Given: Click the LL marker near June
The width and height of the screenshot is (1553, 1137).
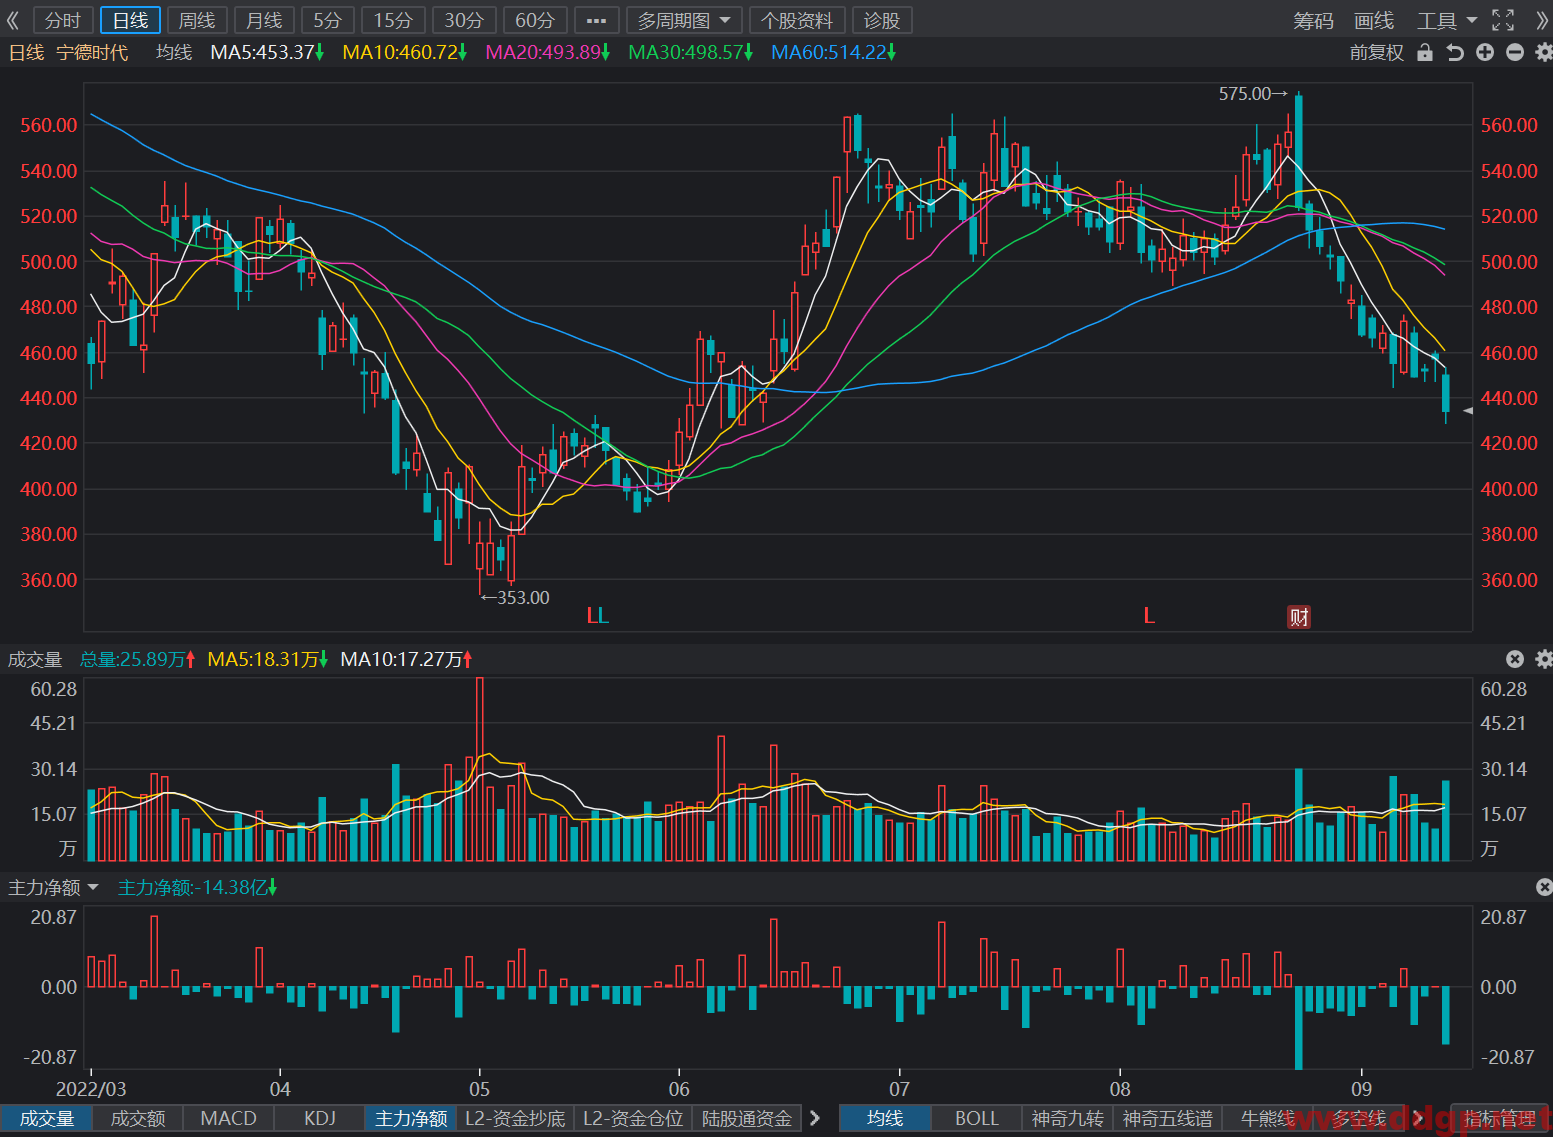Looking at the screenshot, I should coord(597,616).
